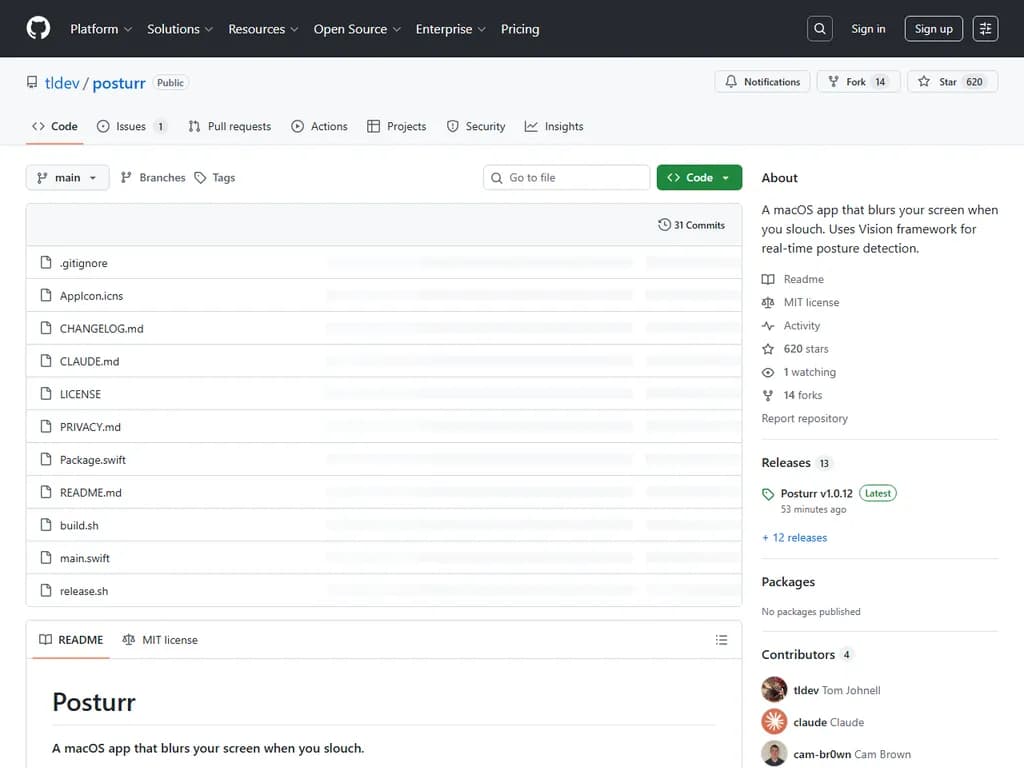Click the eye icon next to 1 watching
This screenshot has width=1024, height=768.
tap(769, 372)
